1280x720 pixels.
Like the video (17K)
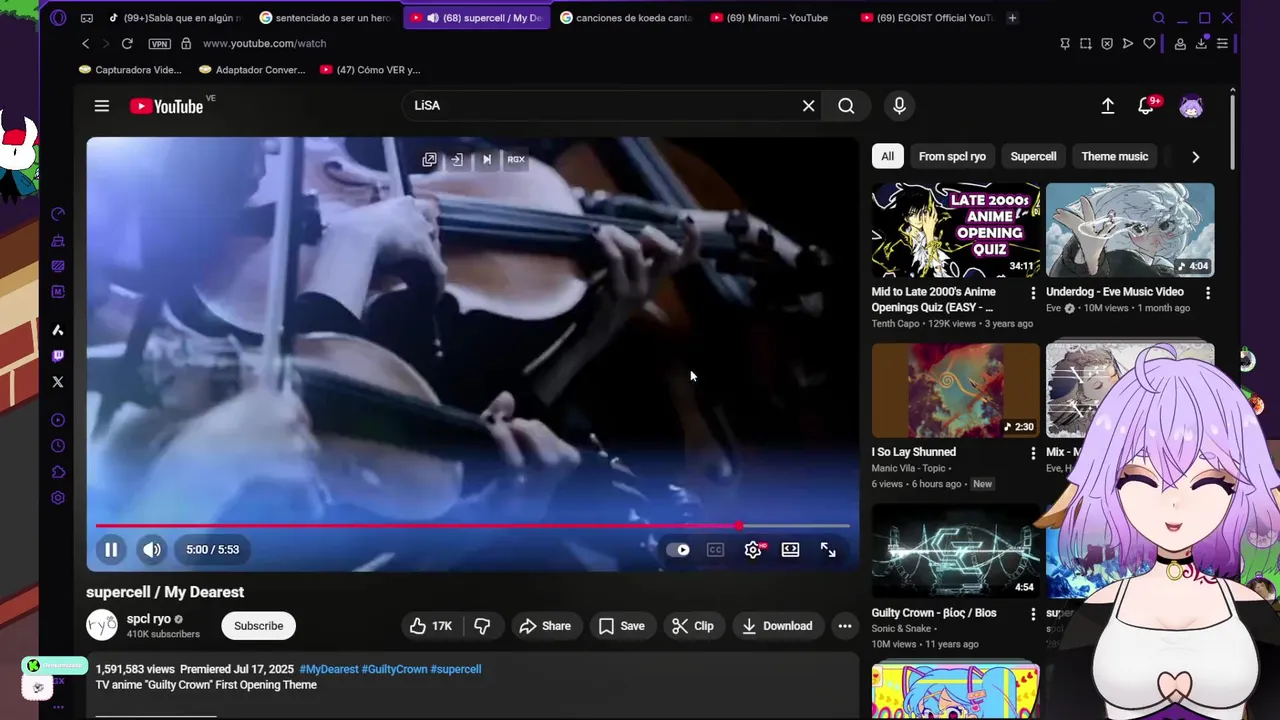[x=431, y=626]
